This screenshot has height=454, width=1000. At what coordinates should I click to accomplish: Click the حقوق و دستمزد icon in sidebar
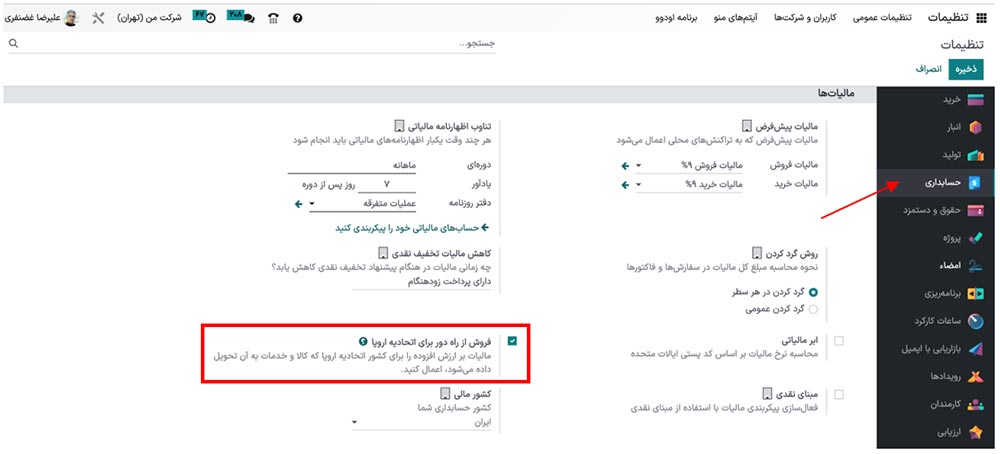pos(976,210)
